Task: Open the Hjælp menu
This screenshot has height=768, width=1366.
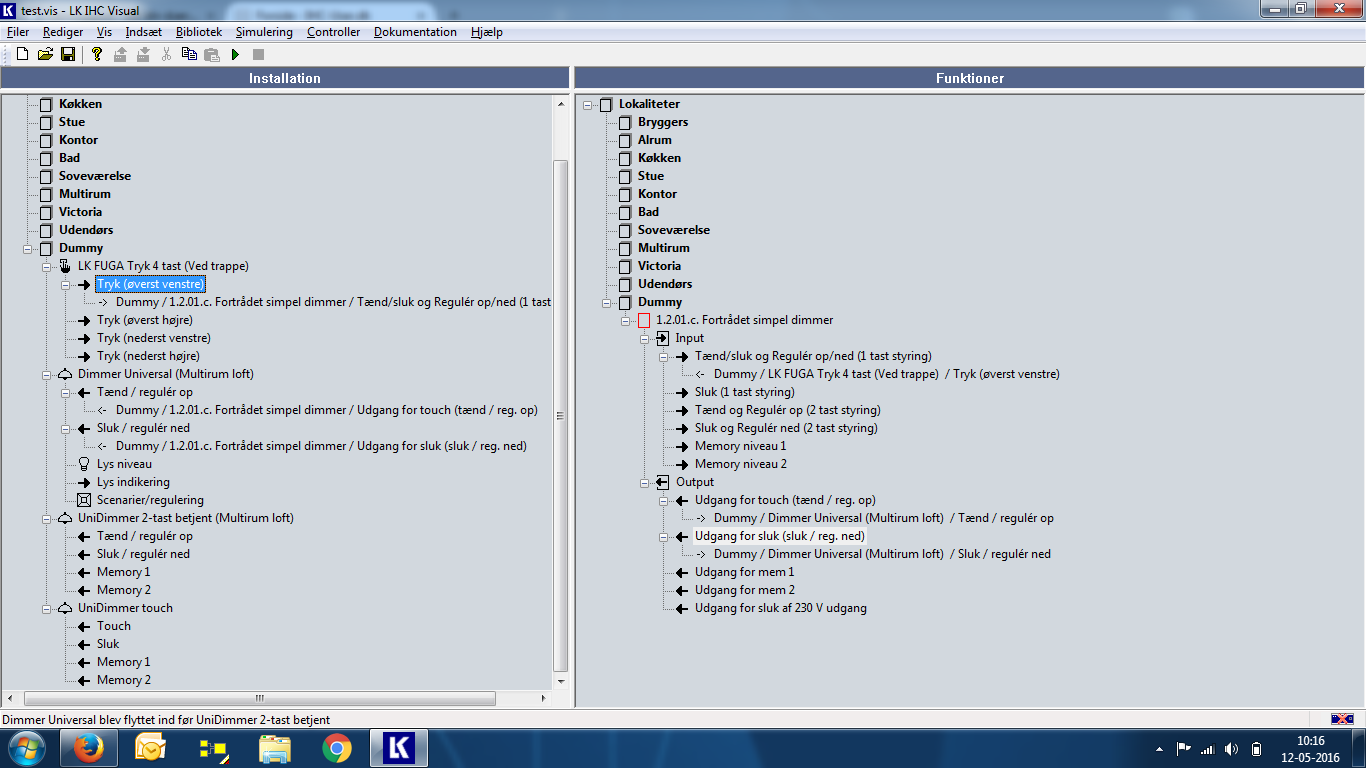Action: (485, 32)
